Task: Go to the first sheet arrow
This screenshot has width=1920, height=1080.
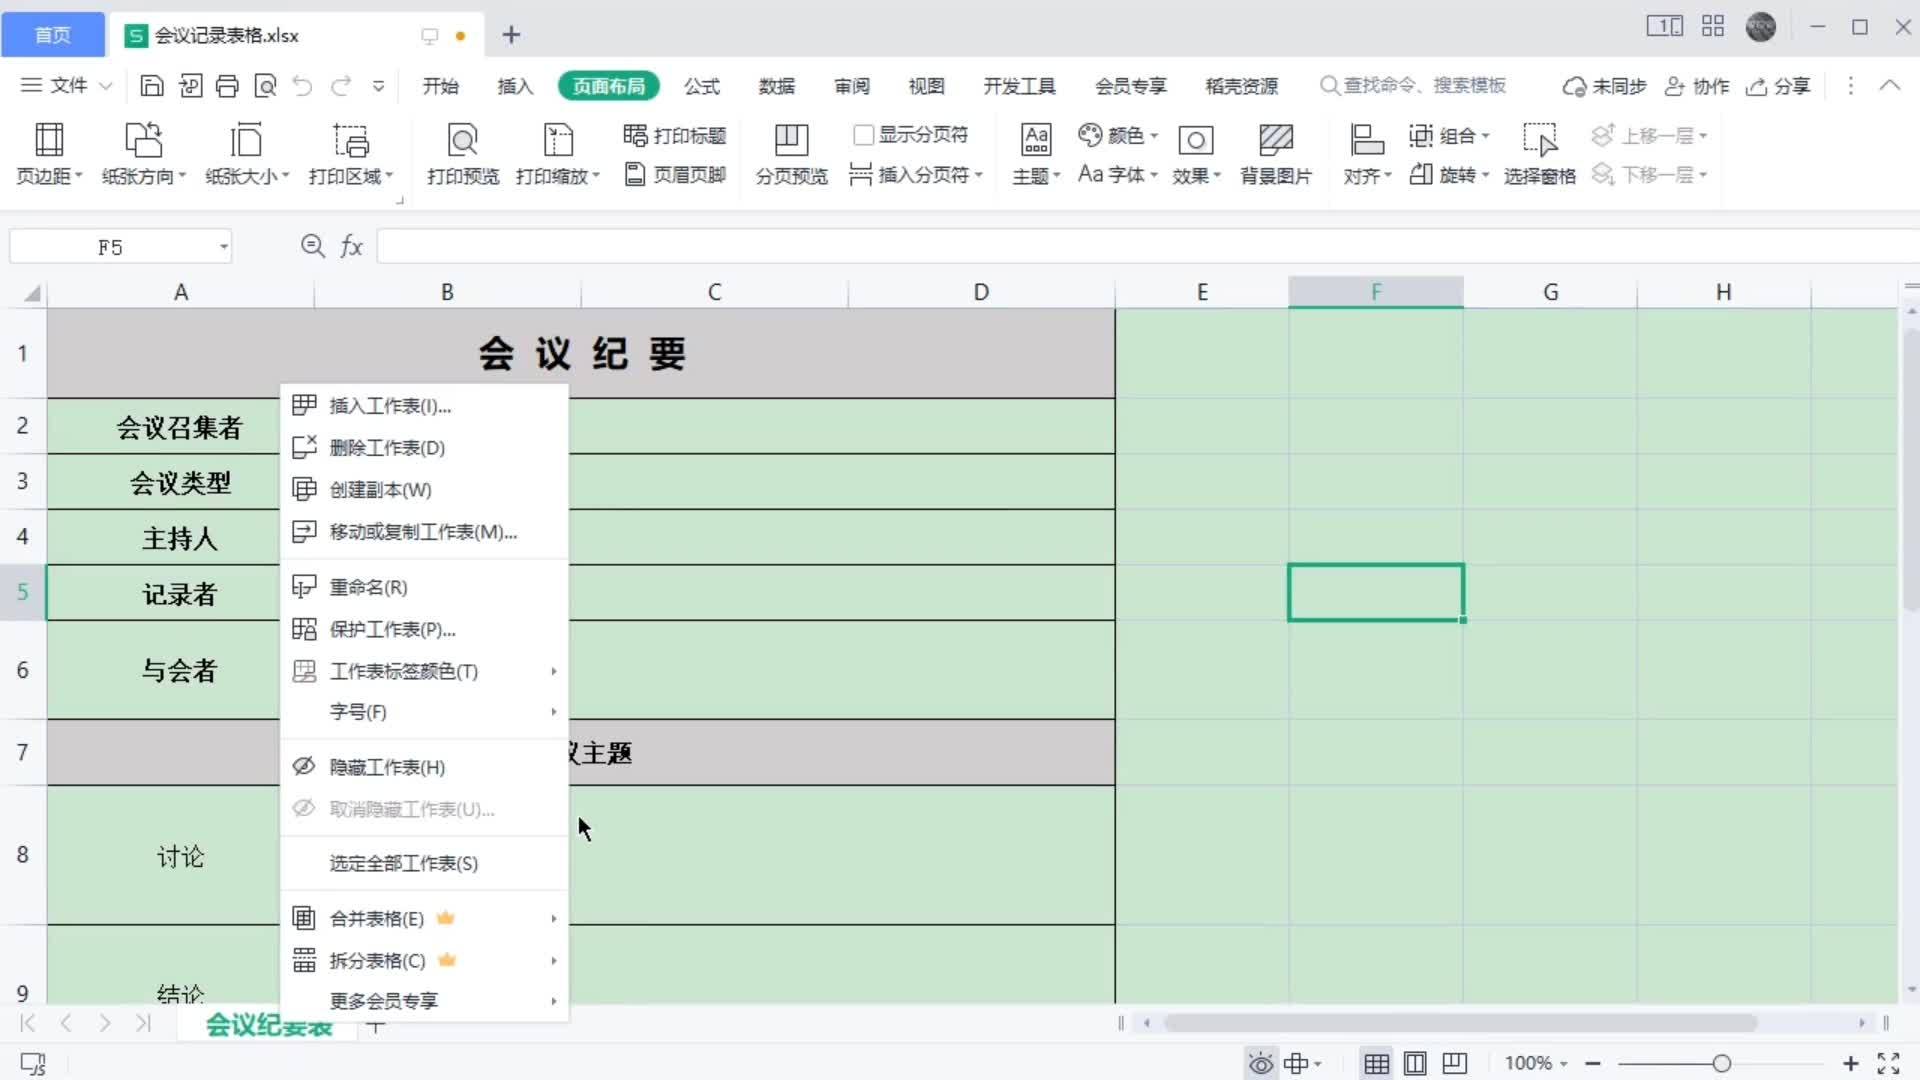Action: [x=28, y=1022]
